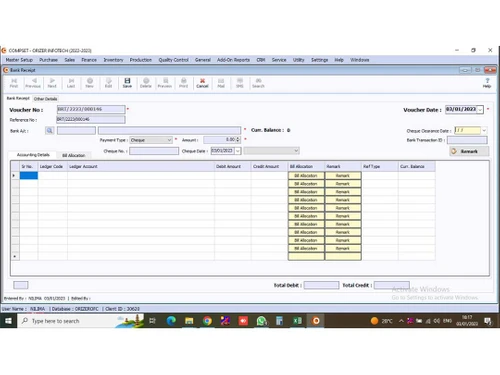Print the voucher via toolbar
The height and width of the screenshot is (375, 500).
coord(184,83)
